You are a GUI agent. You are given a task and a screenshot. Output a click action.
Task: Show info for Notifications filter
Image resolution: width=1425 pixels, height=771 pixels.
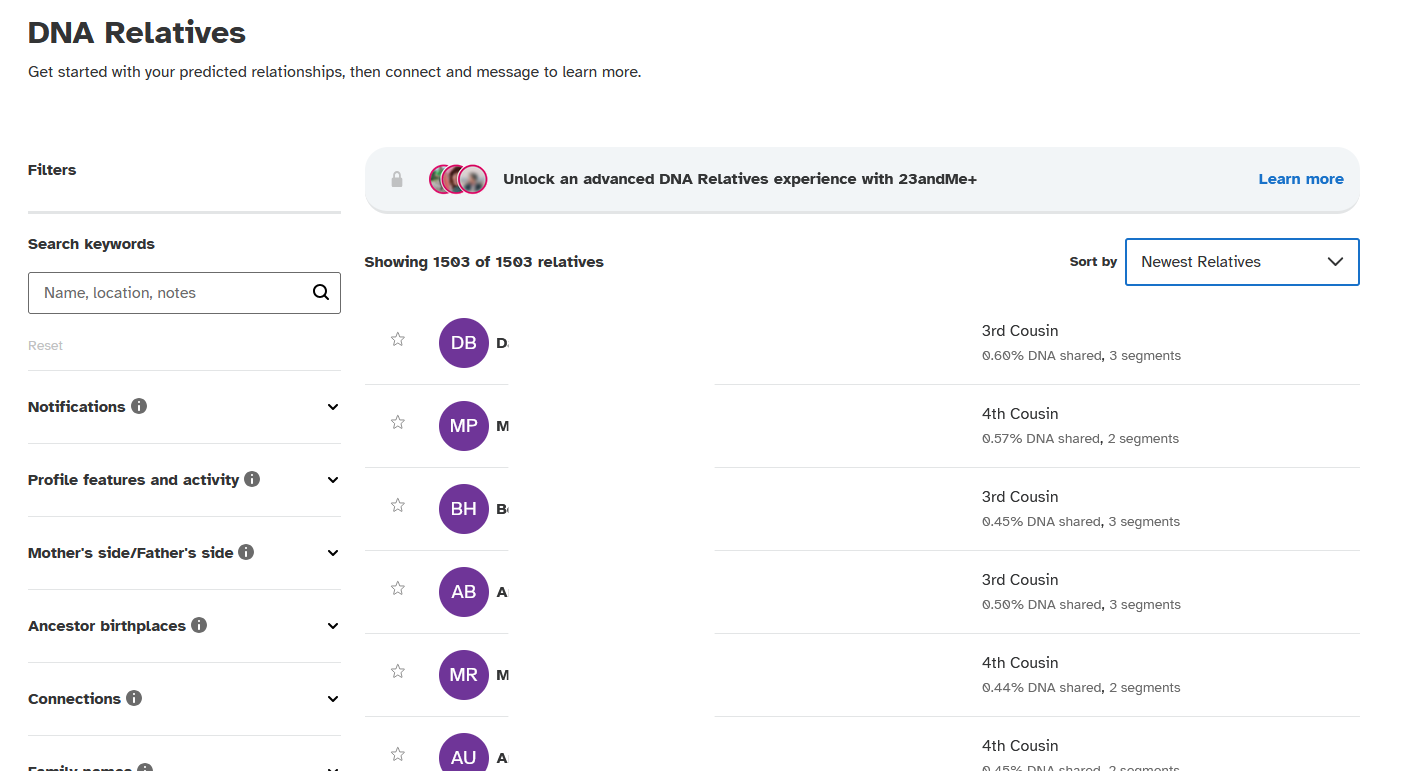(139, 406)
